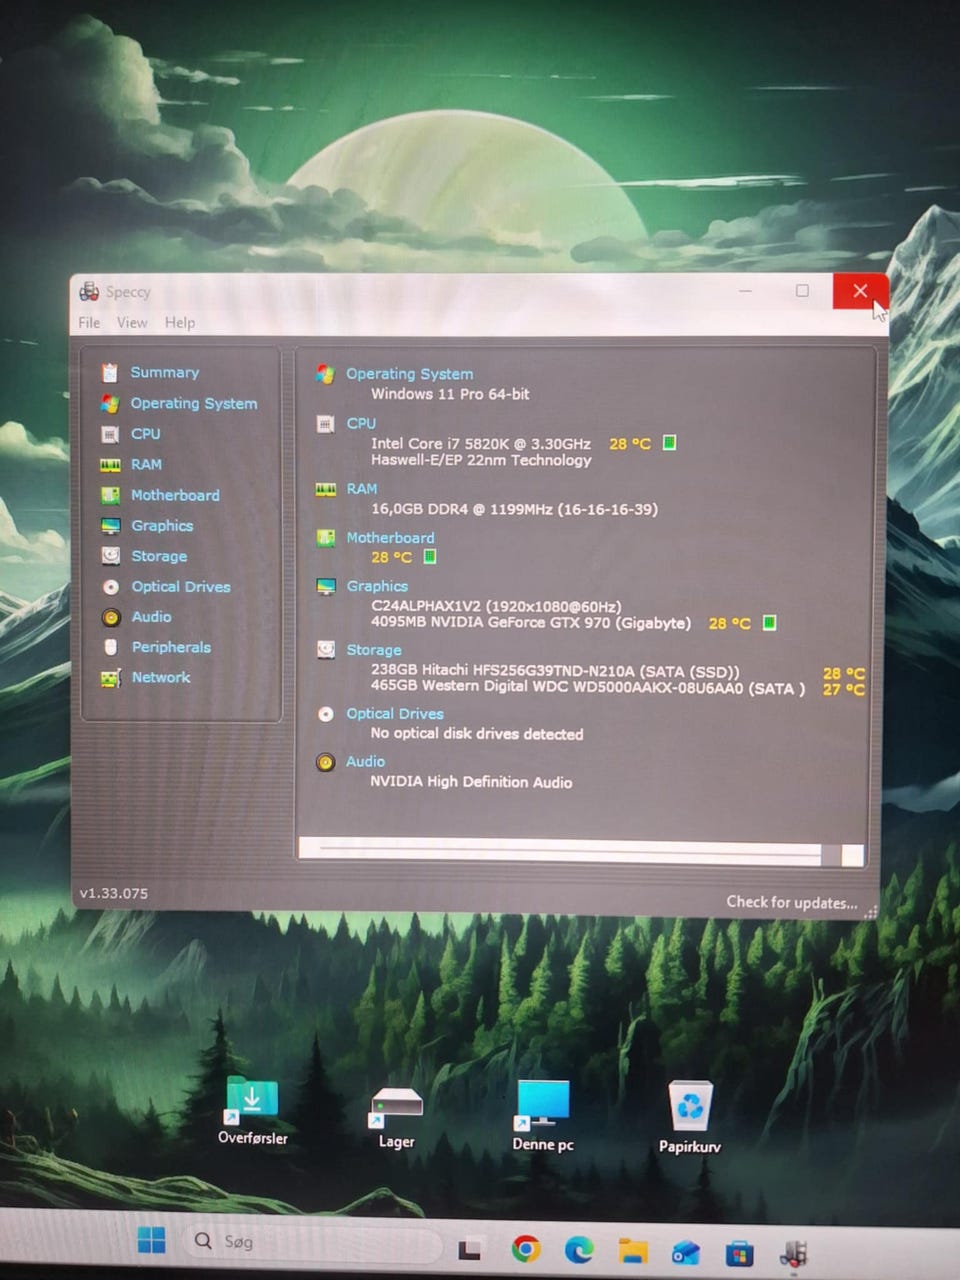960x1280 pixels.
Task: Click the Søg search box in the taskbar
Action: (x=315, y=1242)
